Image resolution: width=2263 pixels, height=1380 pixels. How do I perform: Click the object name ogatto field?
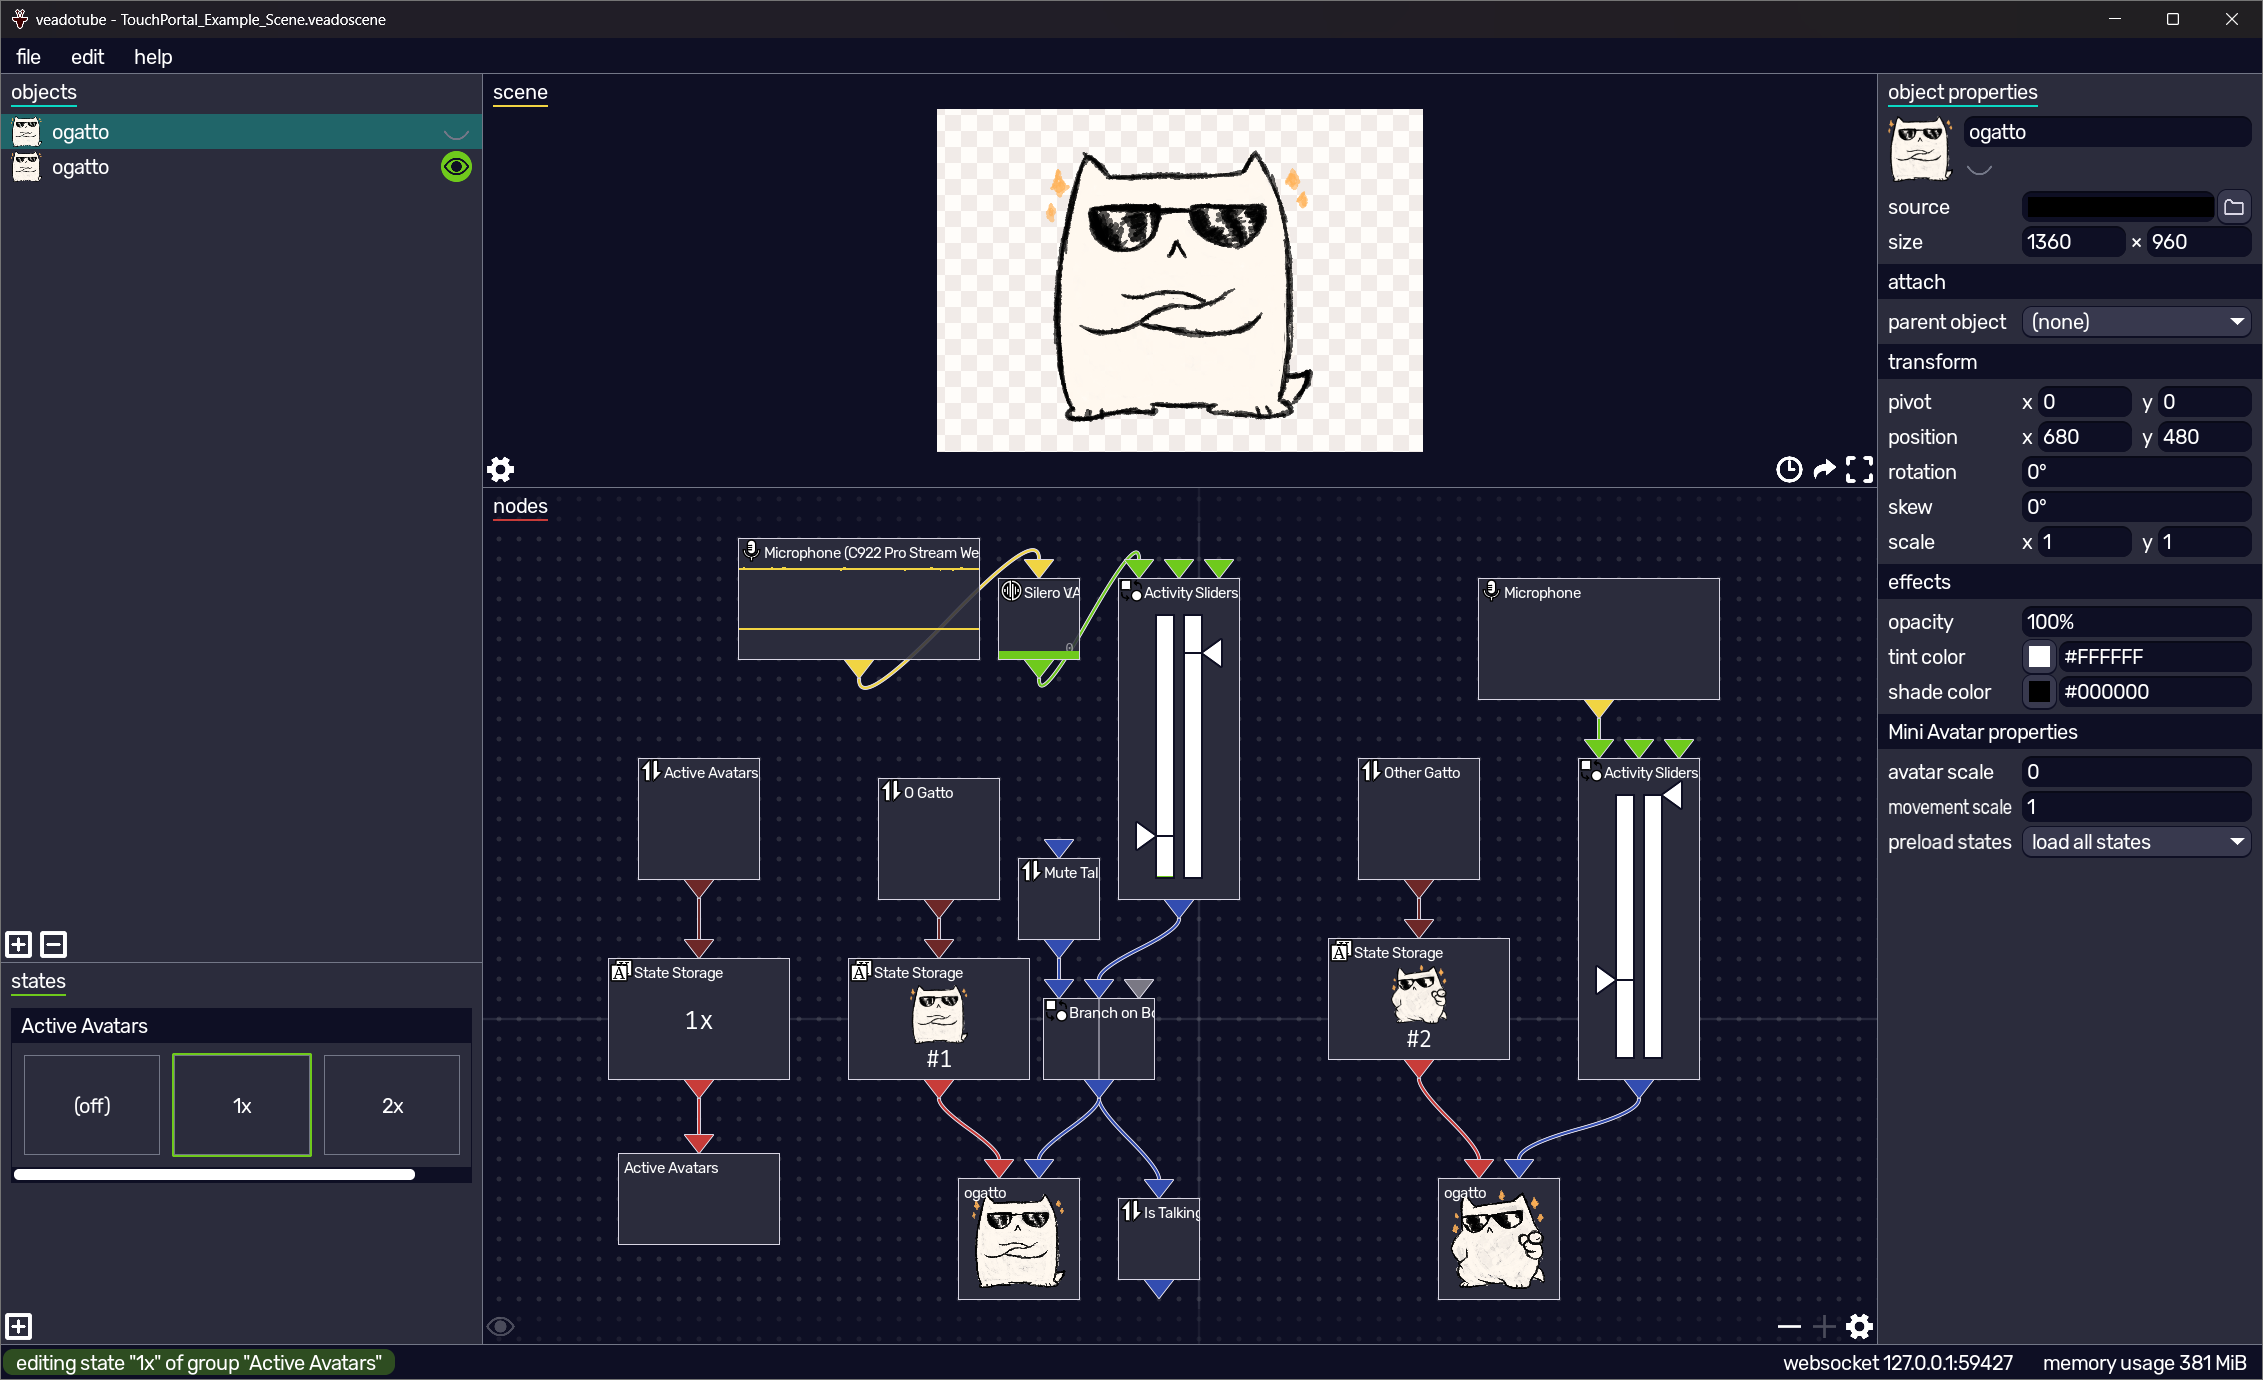pyautogui.click(x=2107, y=132)
